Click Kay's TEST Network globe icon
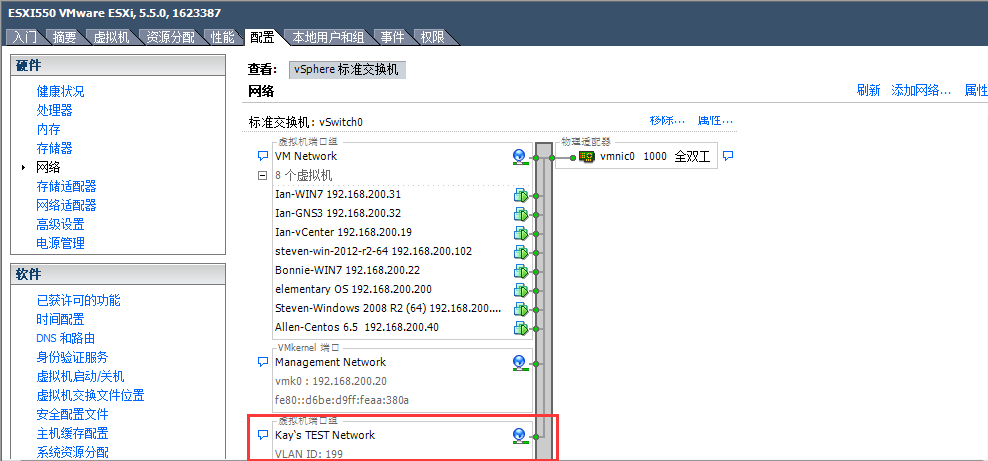Screen dimensions: 988x461 point(520,436)
